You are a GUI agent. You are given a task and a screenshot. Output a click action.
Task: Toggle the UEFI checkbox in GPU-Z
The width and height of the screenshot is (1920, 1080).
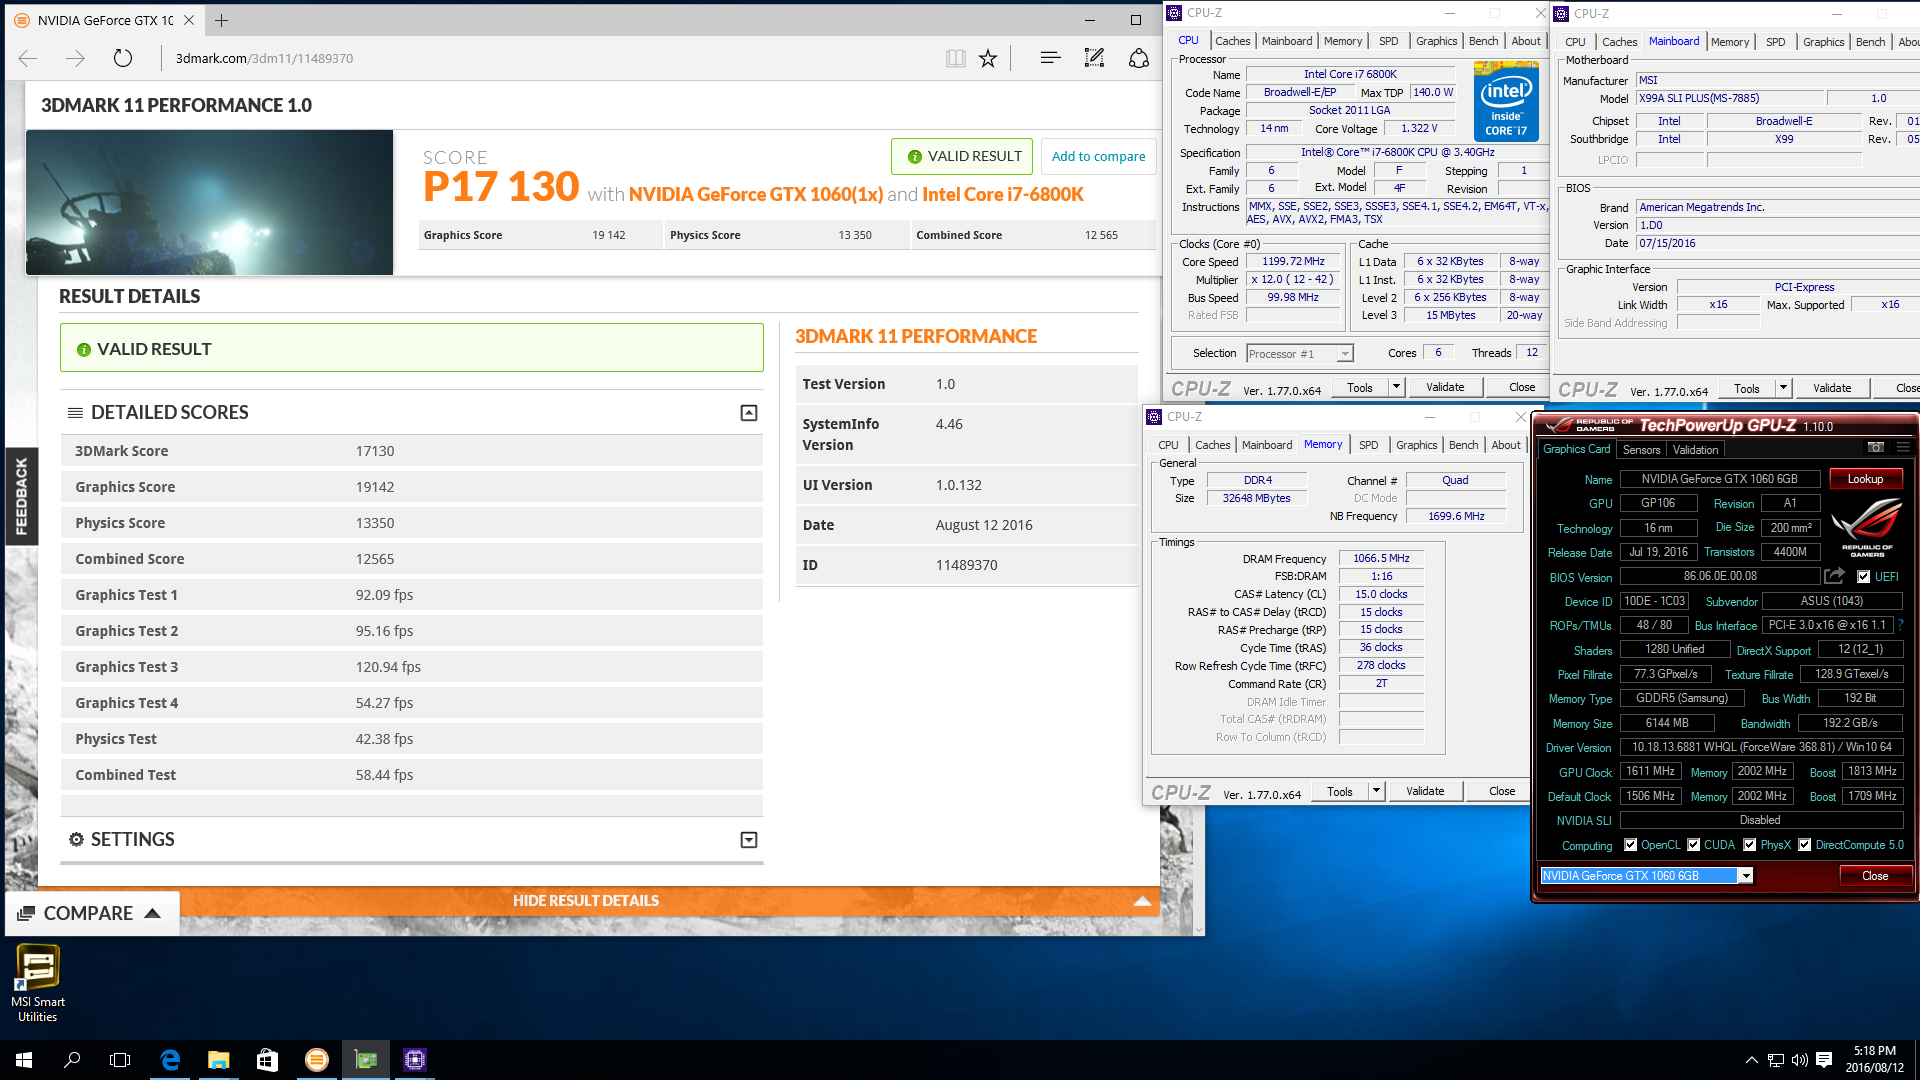click(1863, 577)
